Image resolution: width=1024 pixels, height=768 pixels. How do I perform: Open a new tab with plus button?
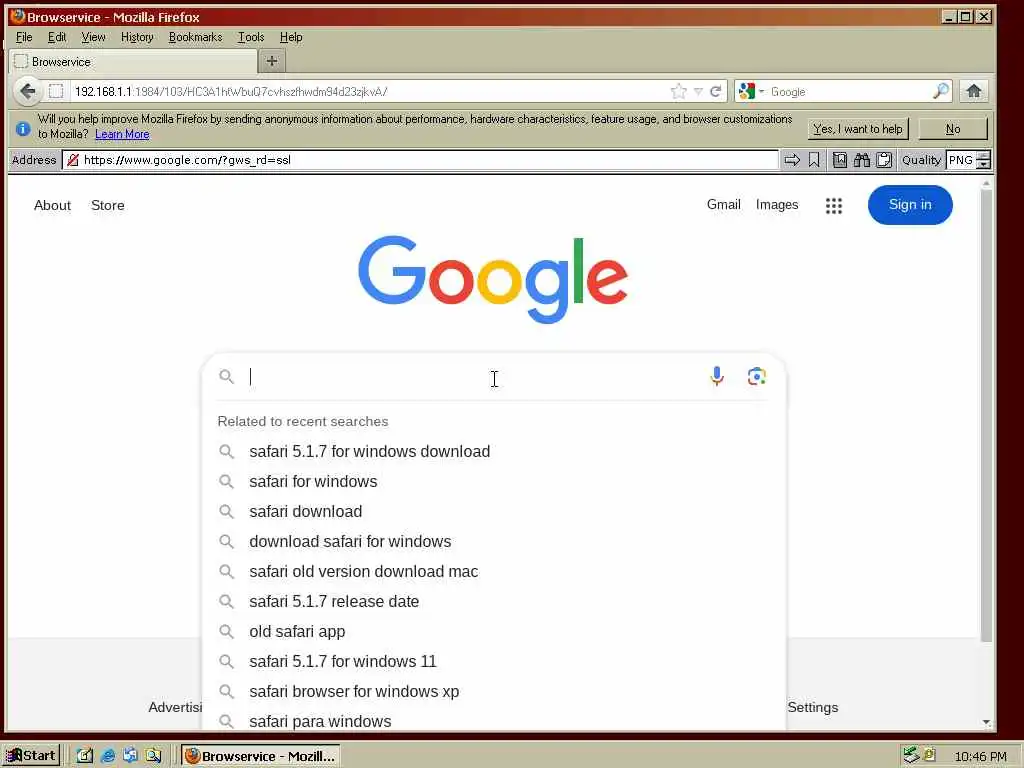(x=272, y=61)
